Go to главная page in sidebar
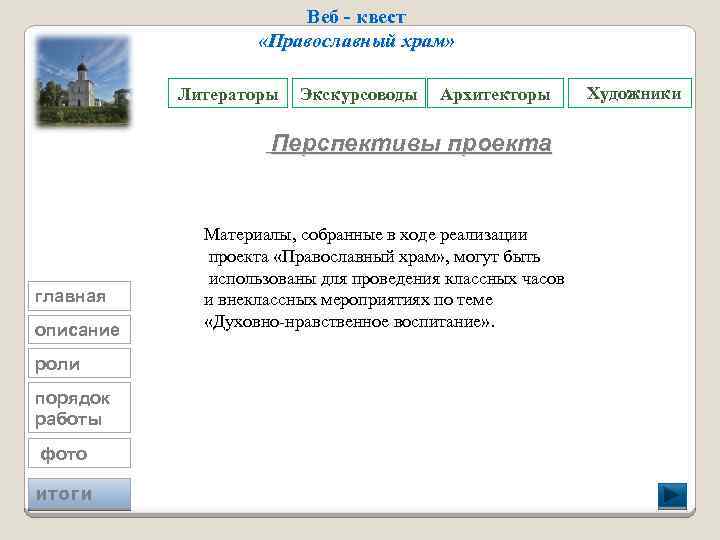 pyautogui.click(x=79, y=296)
